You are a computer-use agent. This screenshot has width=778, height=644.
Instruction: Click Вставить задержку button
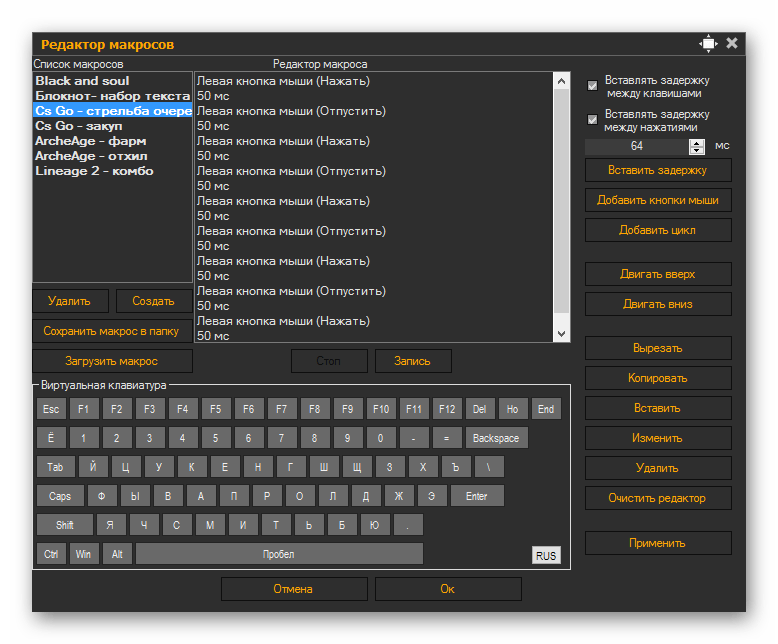point(658,170)
